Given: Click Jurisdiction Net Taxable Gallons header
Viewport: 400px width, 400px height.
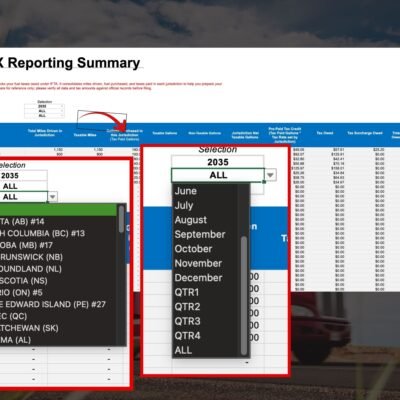Looking at the screenshot, I should tap(245, 135).
